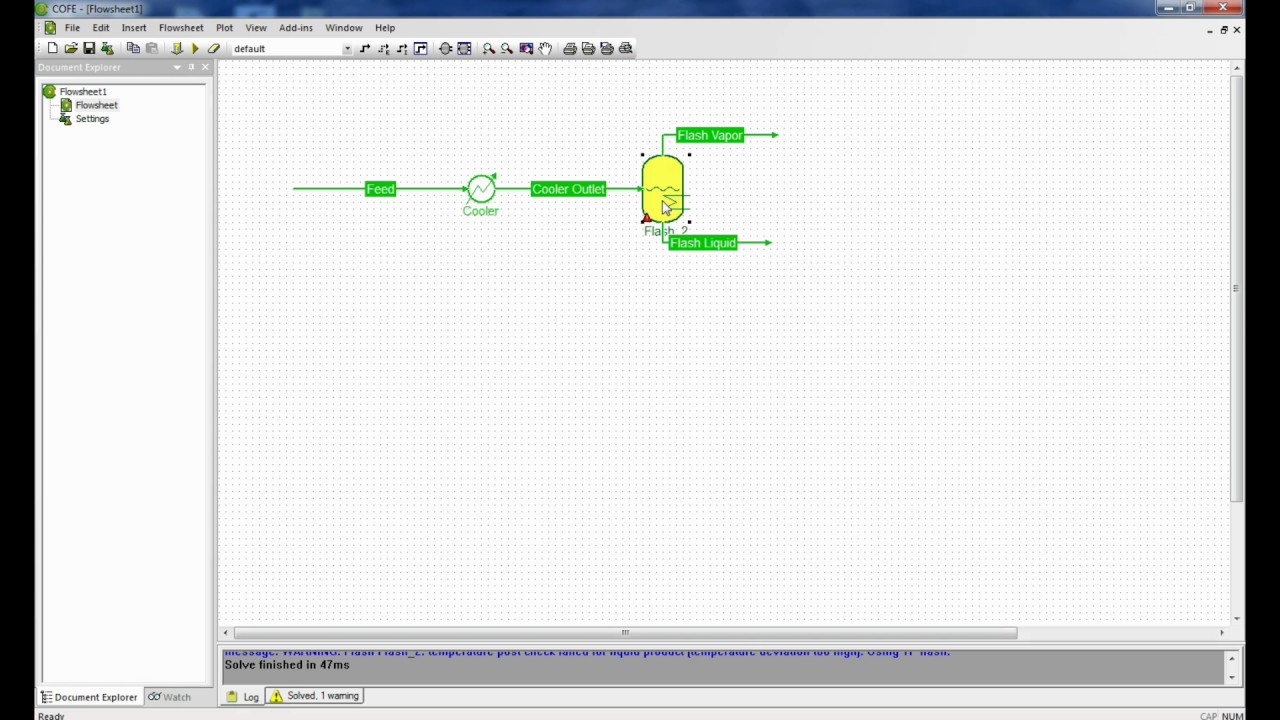Toggle the highlighted stream routing icon

(x=421, y=48)
